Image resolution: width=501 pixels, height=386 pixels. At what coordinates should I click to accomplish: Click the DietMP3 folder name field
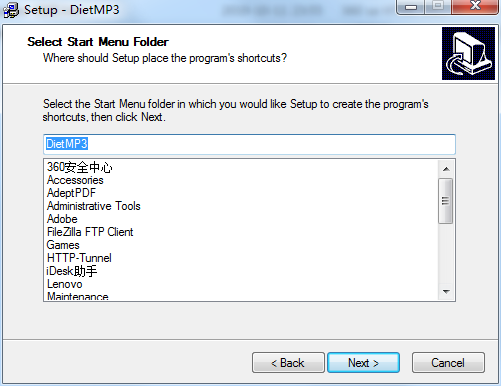[x=249, y=144]
